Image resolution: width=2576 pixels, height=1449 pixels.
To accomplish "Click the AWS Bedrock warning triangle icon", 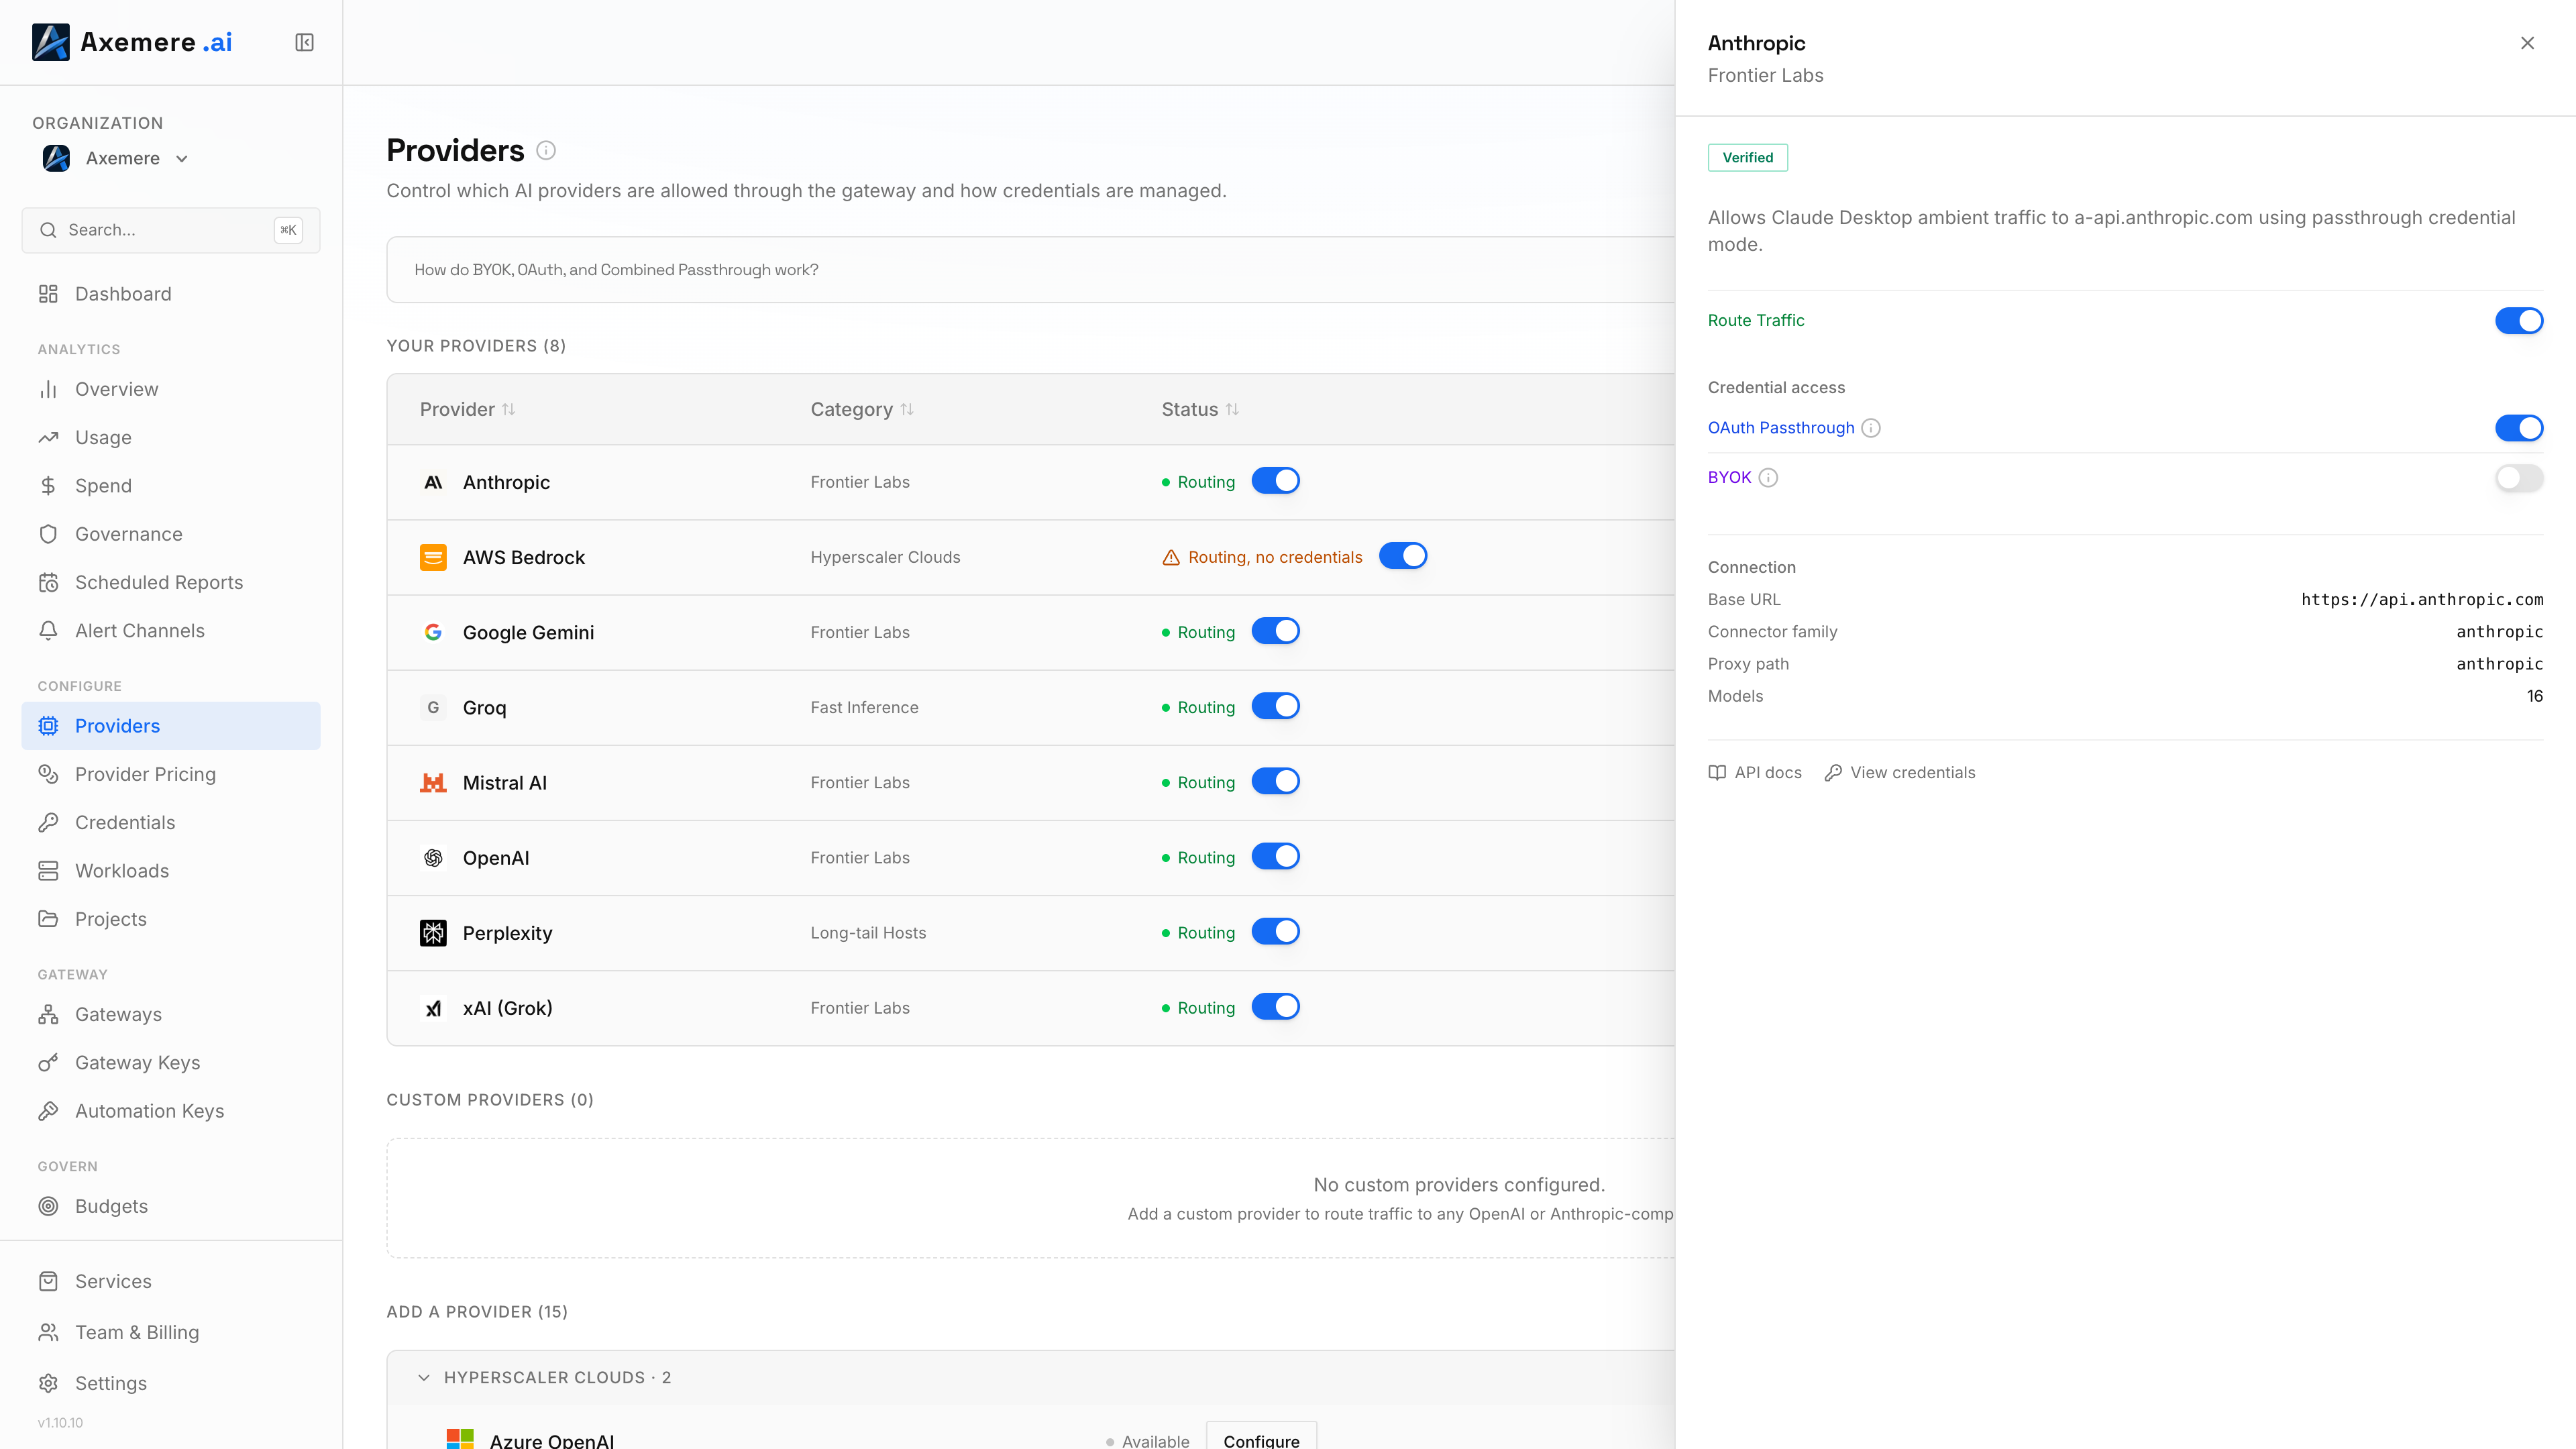I will (x=1171, y=557).
